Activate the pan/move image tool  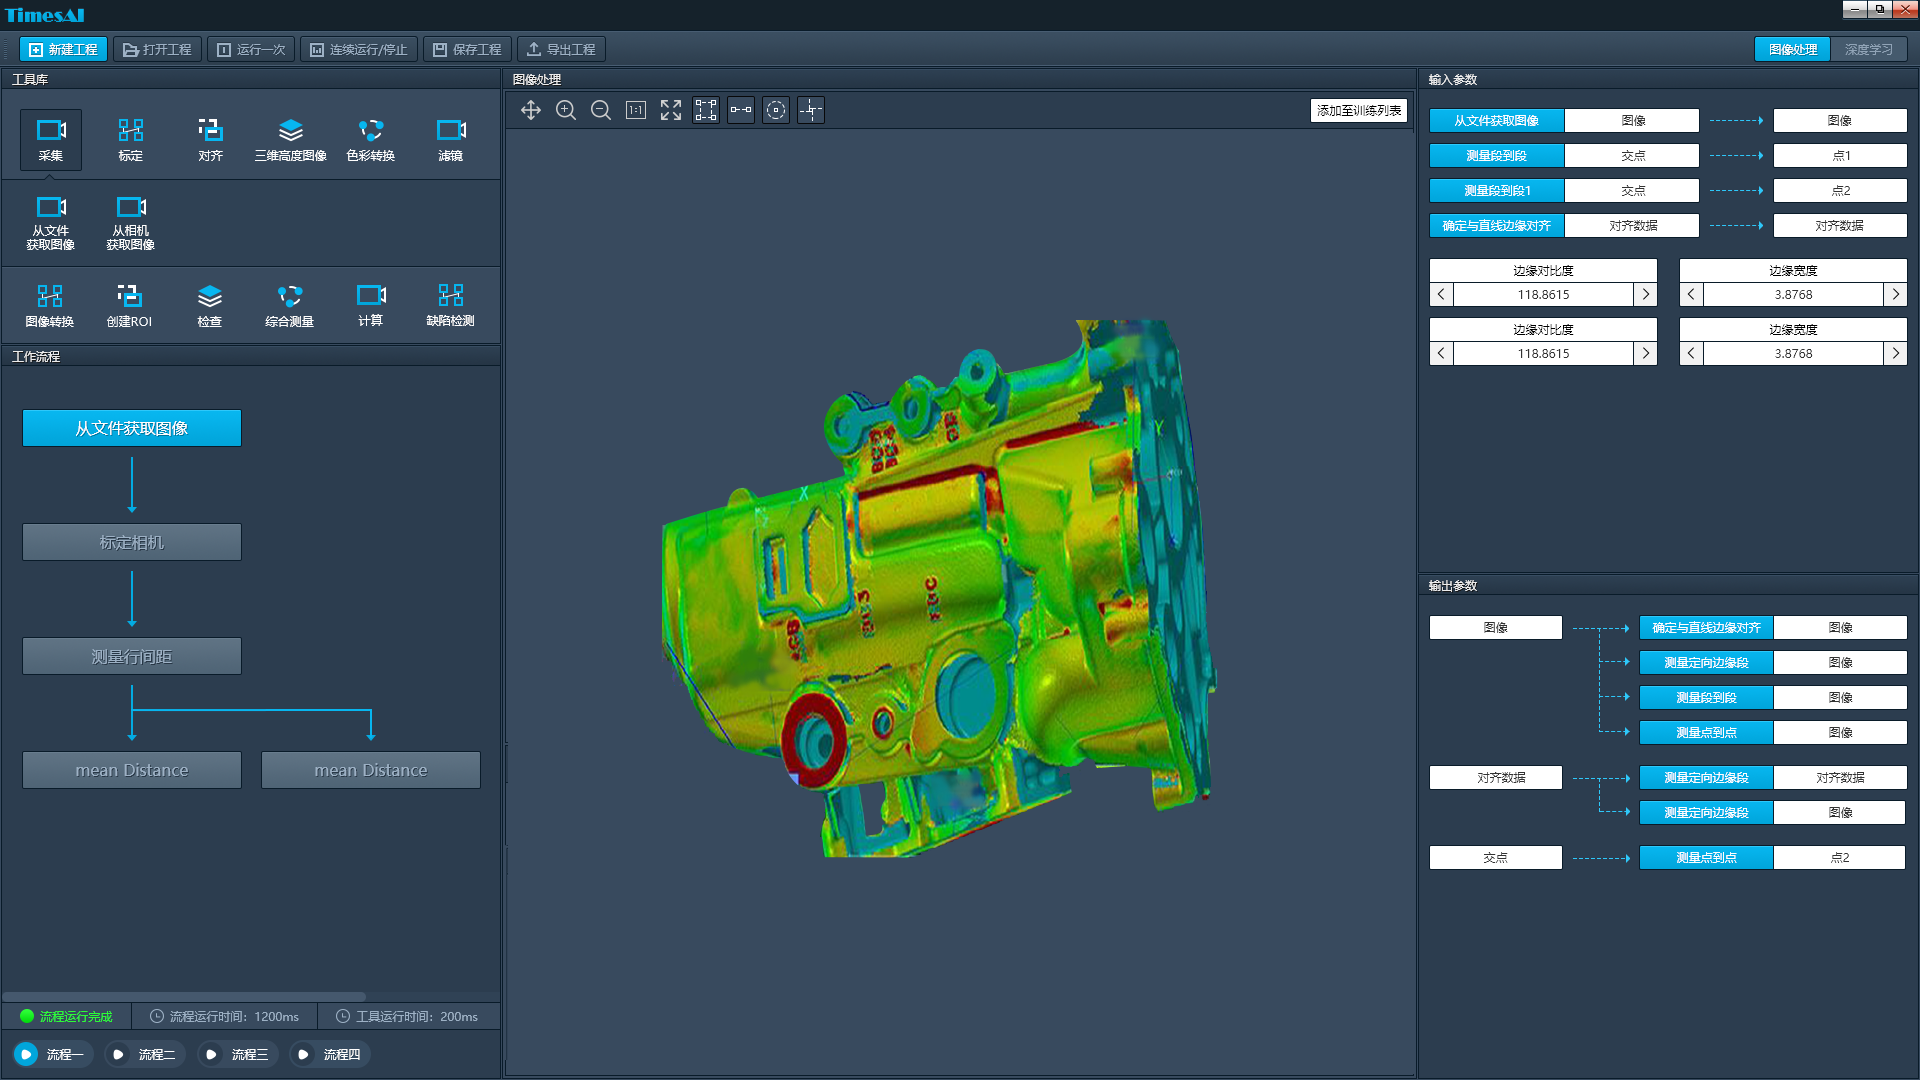[531, 110]
